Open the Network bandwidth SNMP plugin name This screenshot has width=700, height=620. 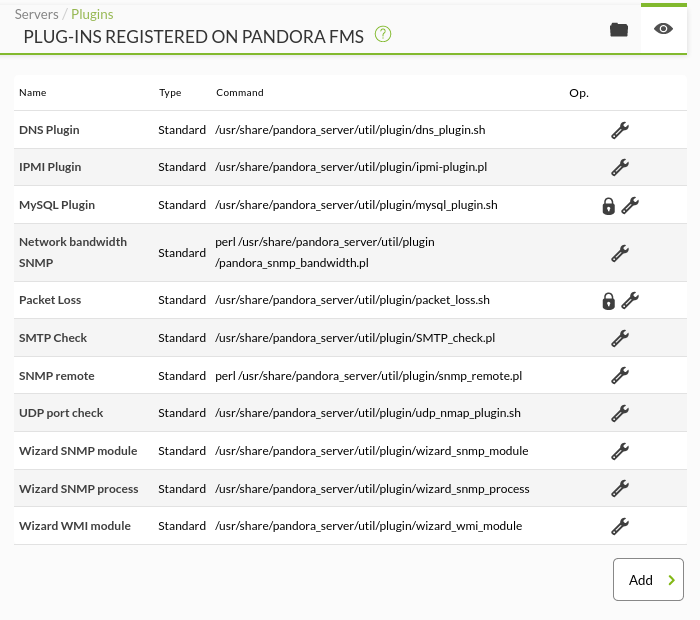click(72, 252)
